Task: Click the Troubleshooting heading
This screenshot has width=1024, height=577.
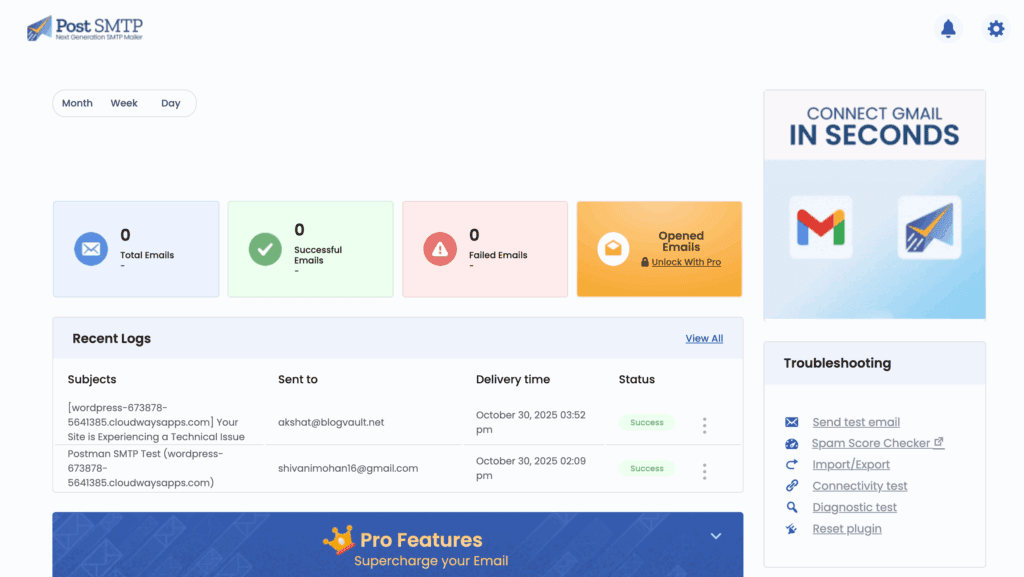Action: [837, 363]
